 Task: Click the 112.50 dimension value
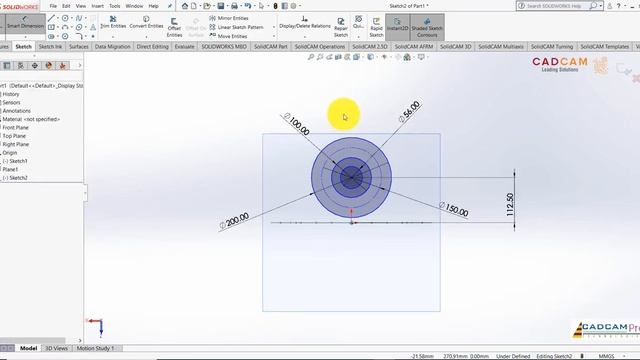[510, 204]
